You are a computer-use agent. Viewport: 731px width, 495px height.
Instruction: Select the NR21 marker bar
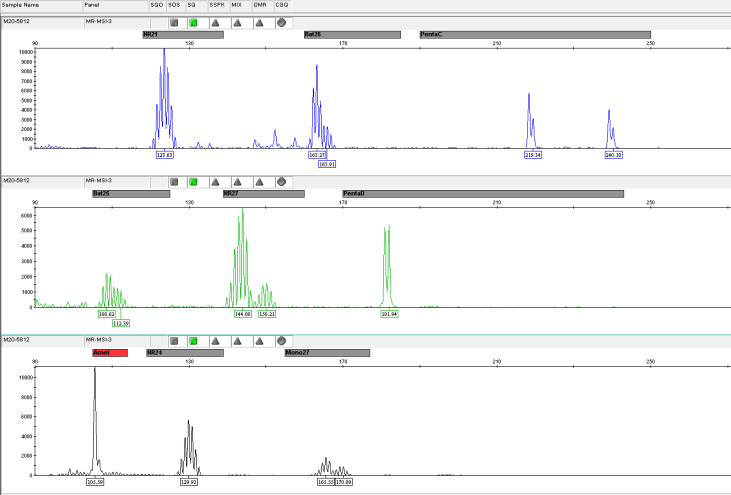tap(183, 34)
